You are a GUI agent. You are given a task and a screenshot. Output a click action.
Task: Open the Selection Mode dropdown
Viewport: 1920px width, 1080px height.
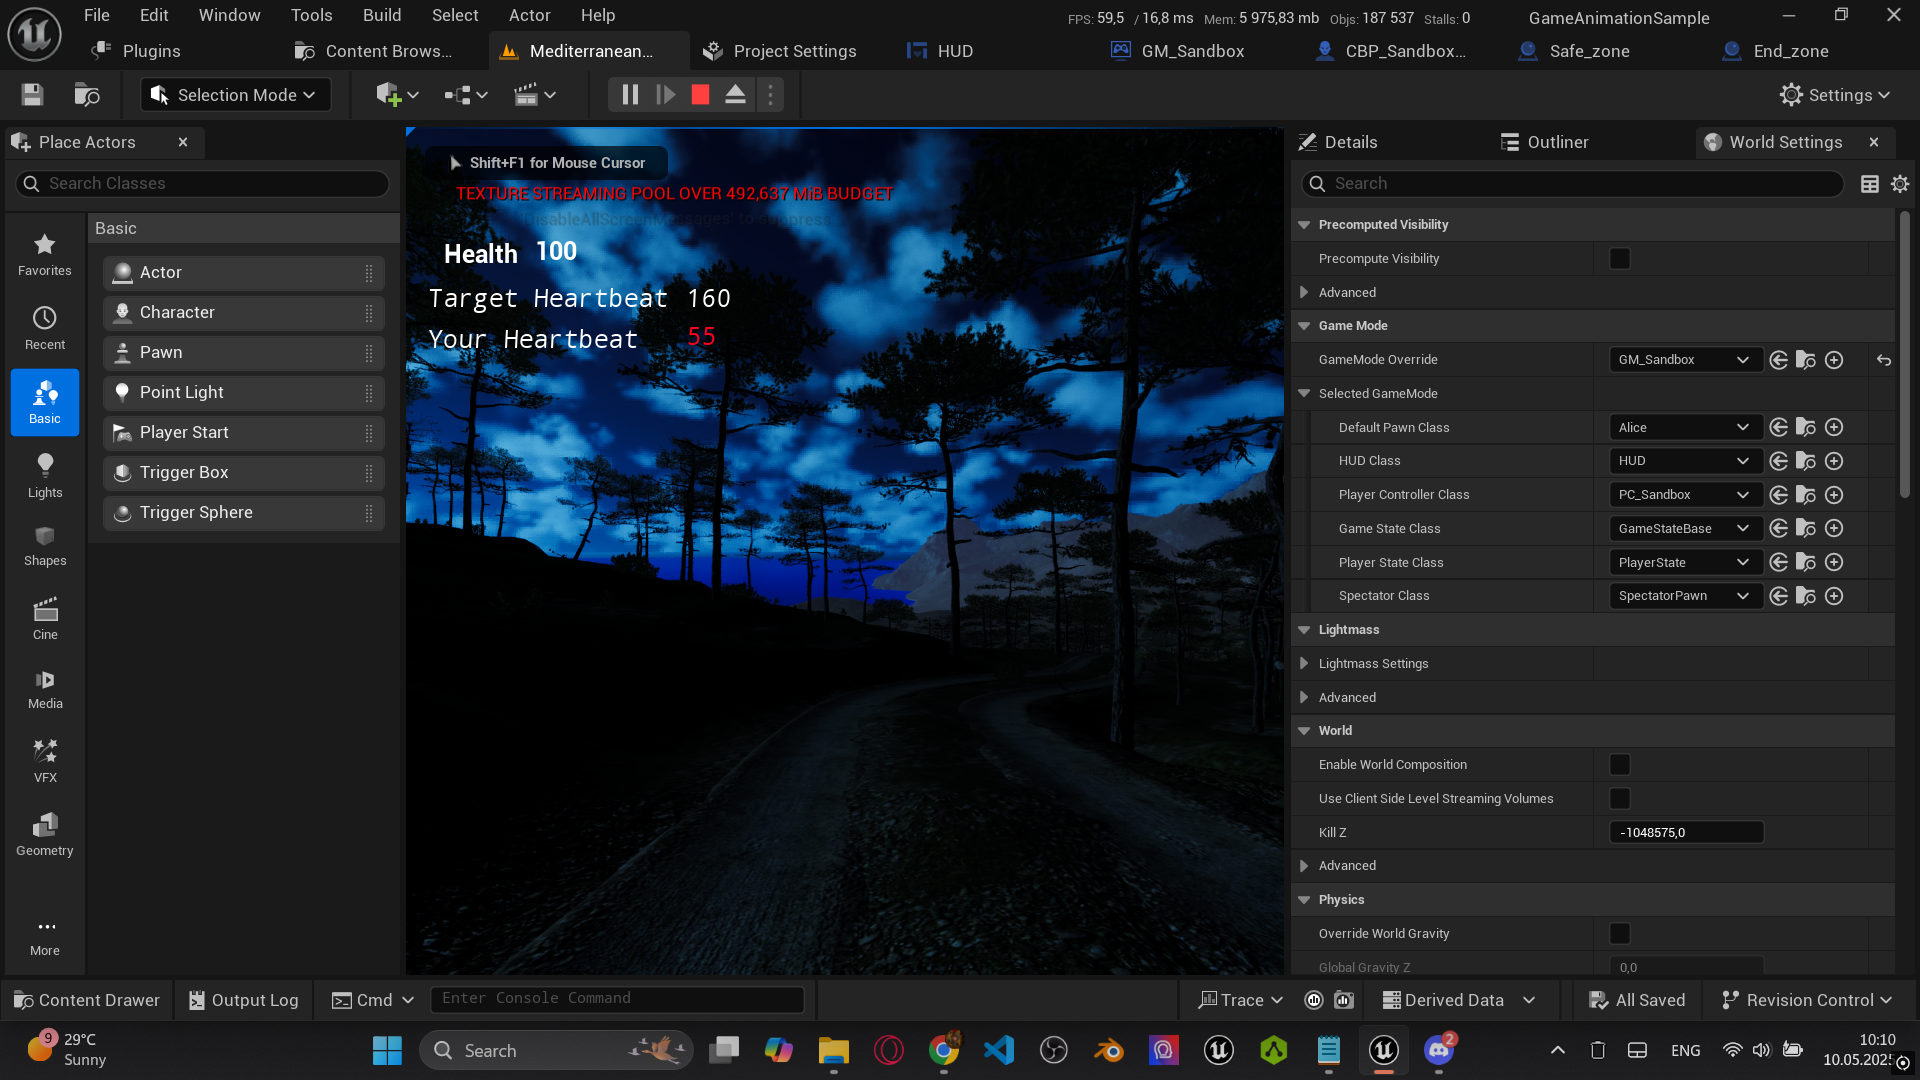pyautogui.click(x=236, y=95)
